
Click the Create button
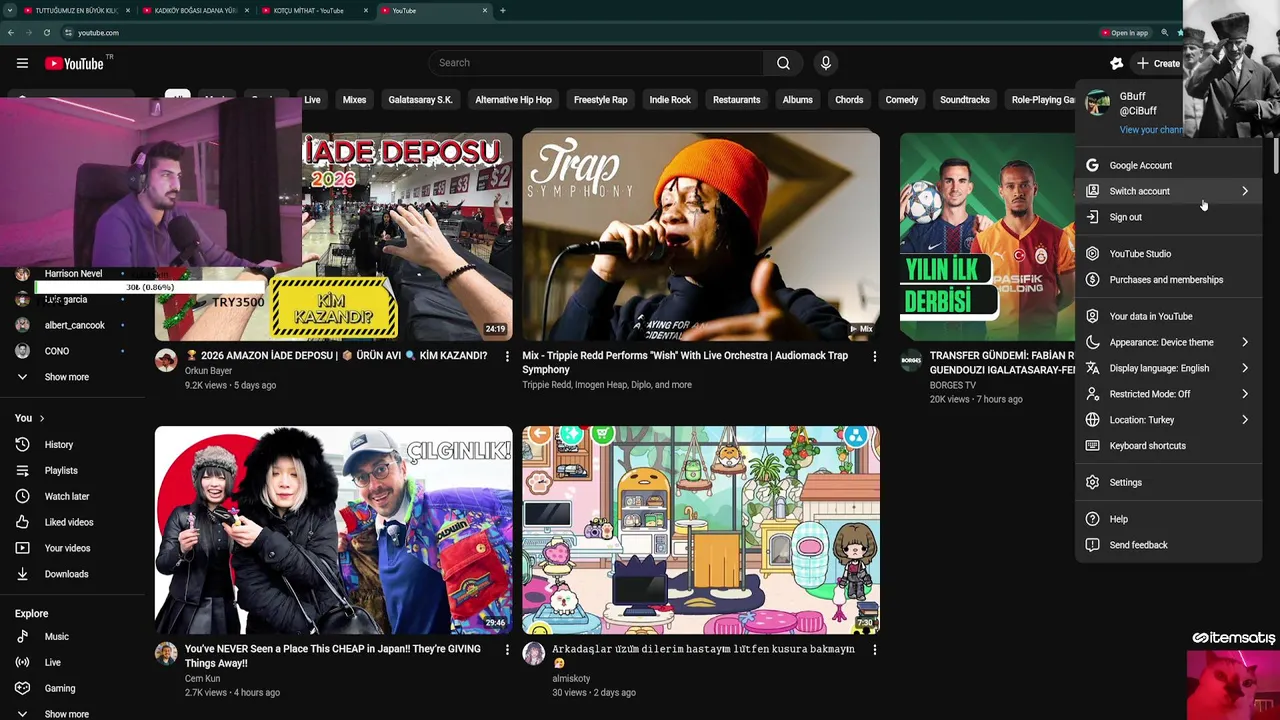coord(1158,63)
